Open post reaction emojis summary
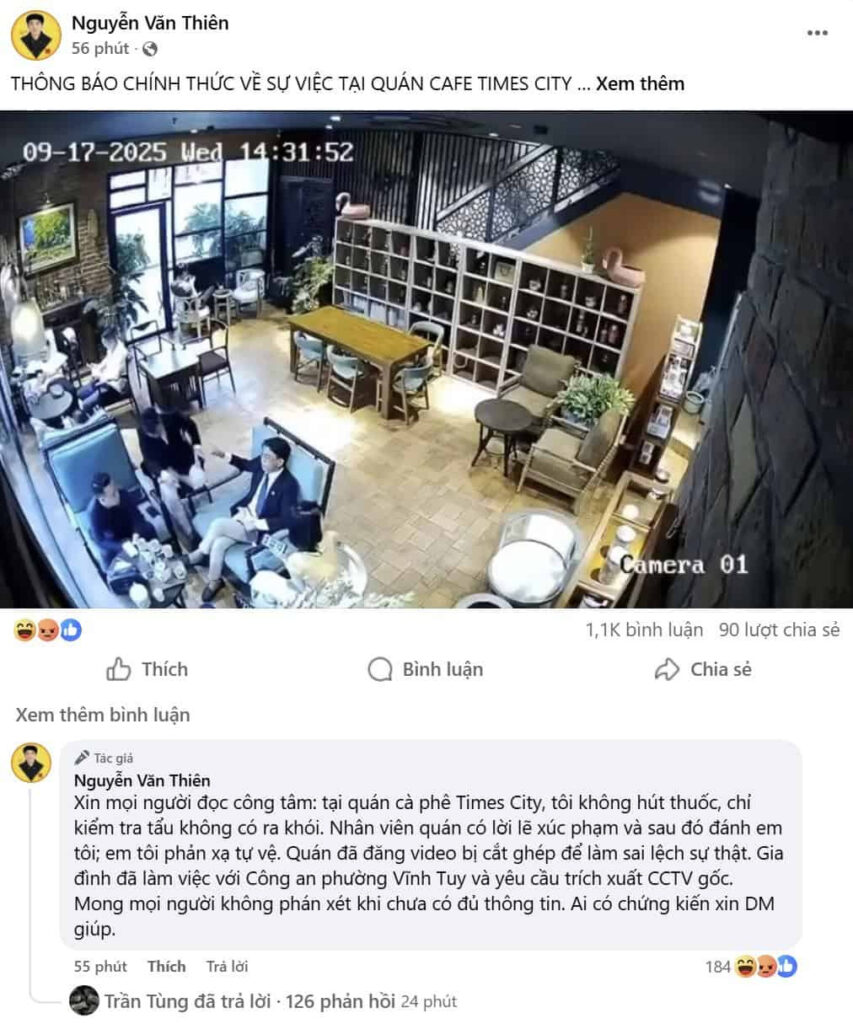Viewport: 853px width, 1024px height. pos(48,630)
